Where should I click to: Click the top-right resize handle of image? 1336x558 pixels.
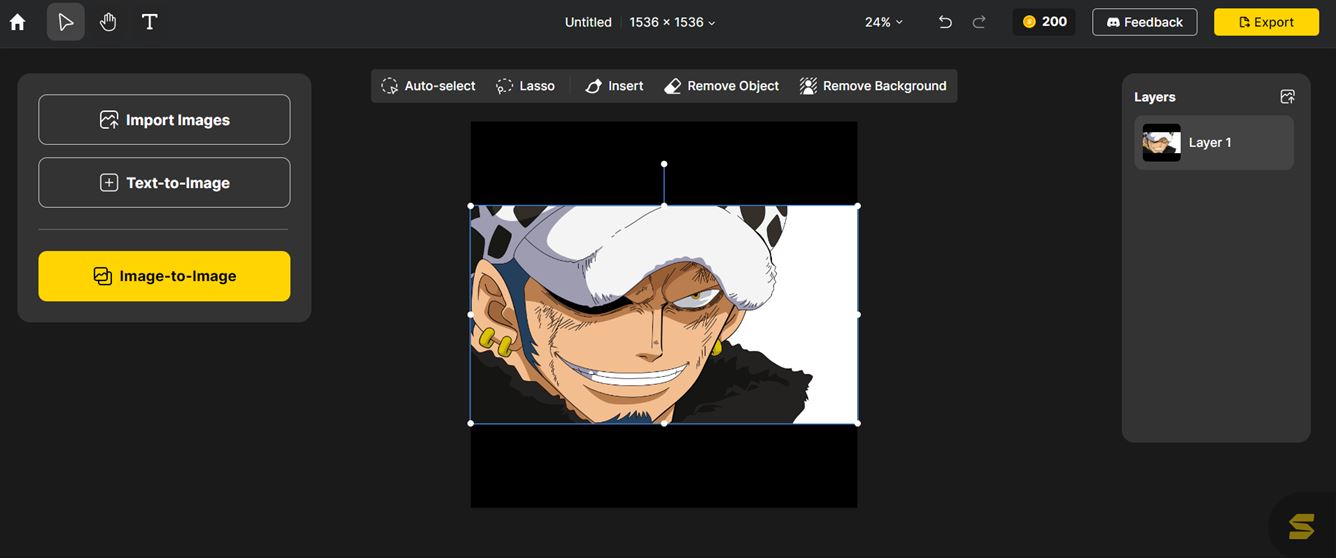(858, 206)
